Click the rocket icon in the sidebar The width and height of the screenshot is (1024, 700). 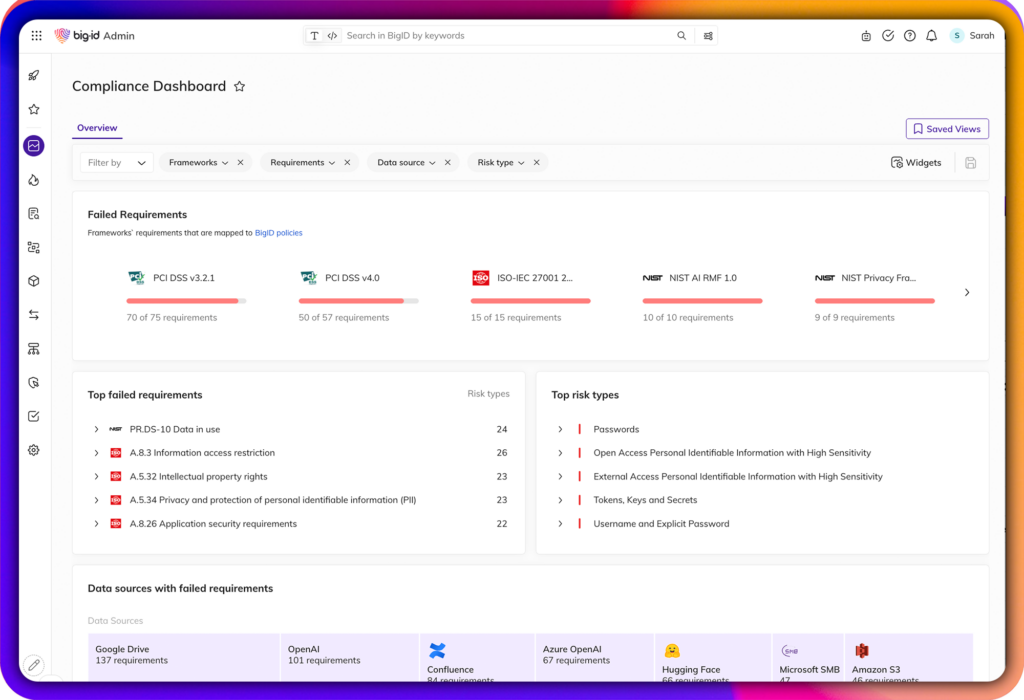point(34,76)
